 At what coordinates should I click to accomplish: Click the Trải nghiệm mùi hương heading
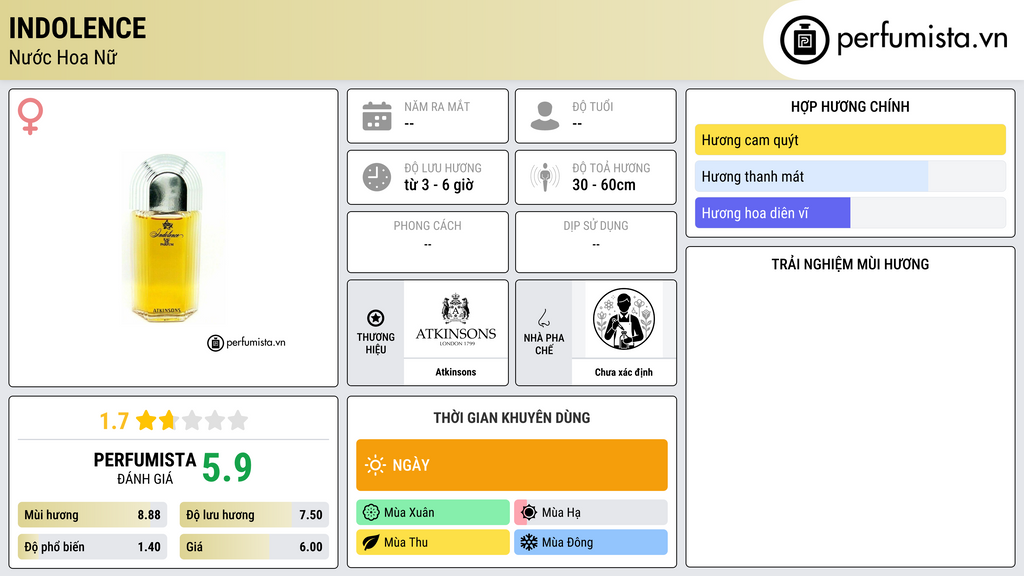click(850, 264)
